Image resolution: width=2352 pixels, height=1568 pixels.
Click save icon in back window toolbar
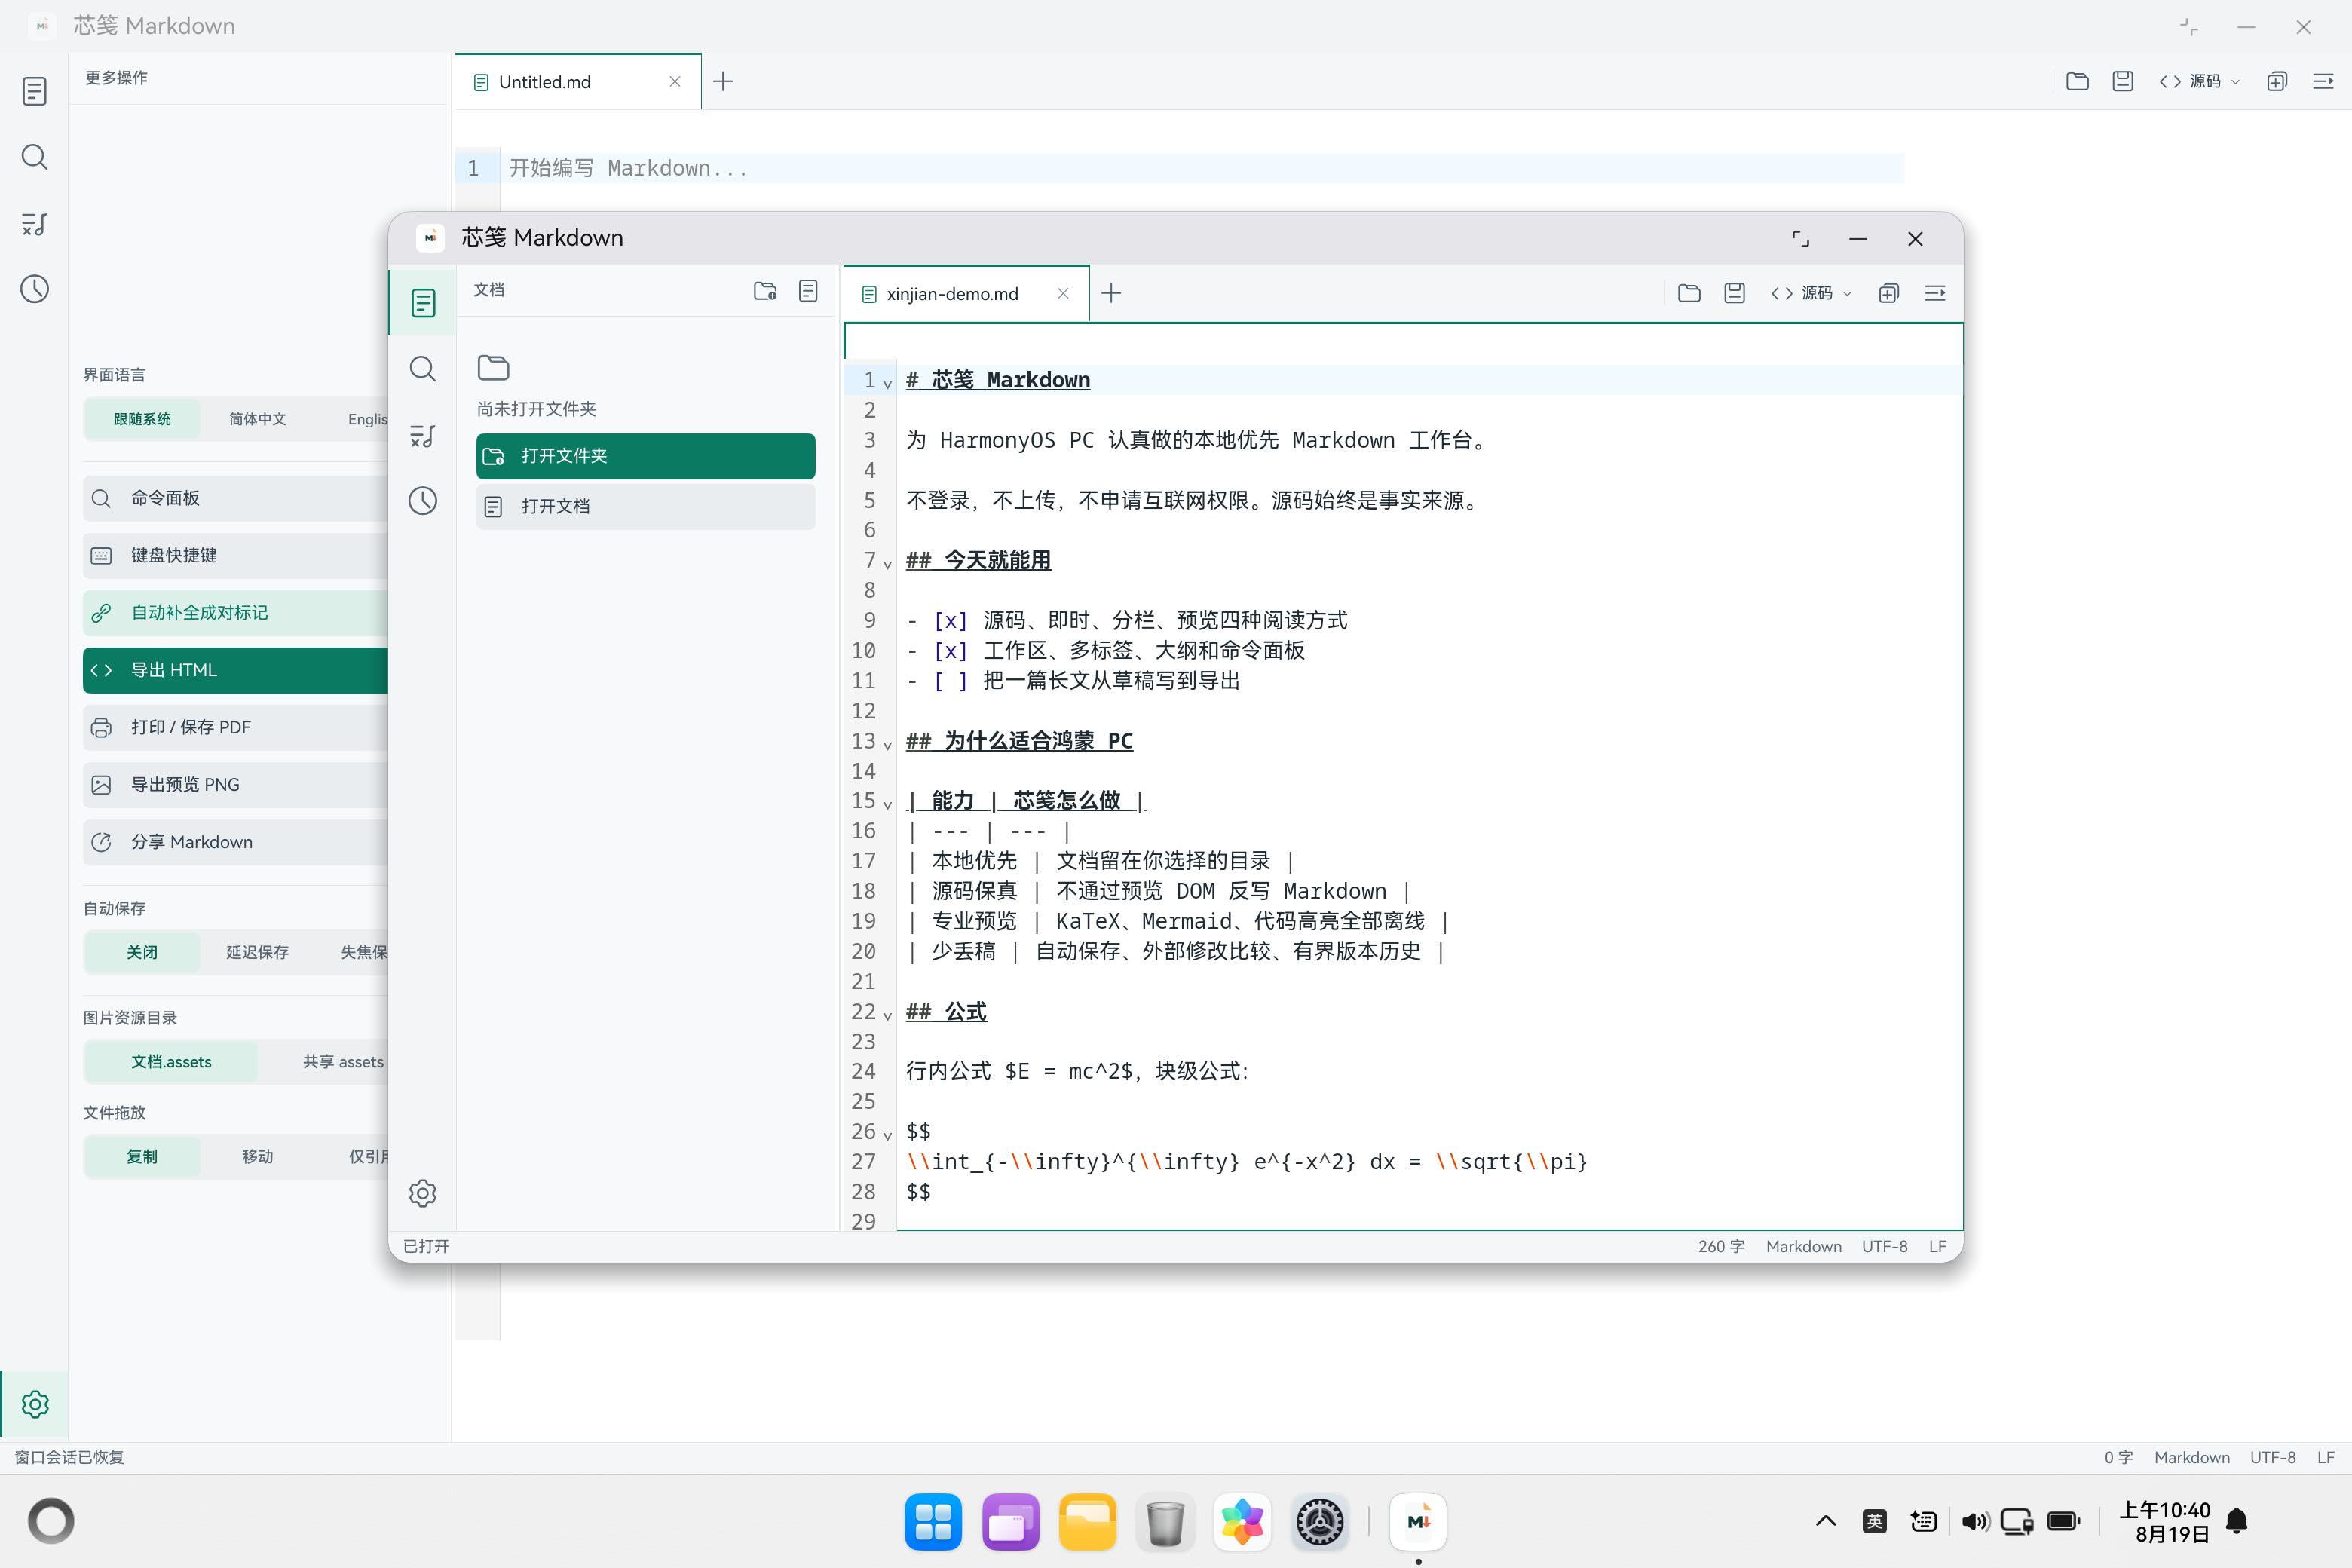click(x=2123, y=81)
